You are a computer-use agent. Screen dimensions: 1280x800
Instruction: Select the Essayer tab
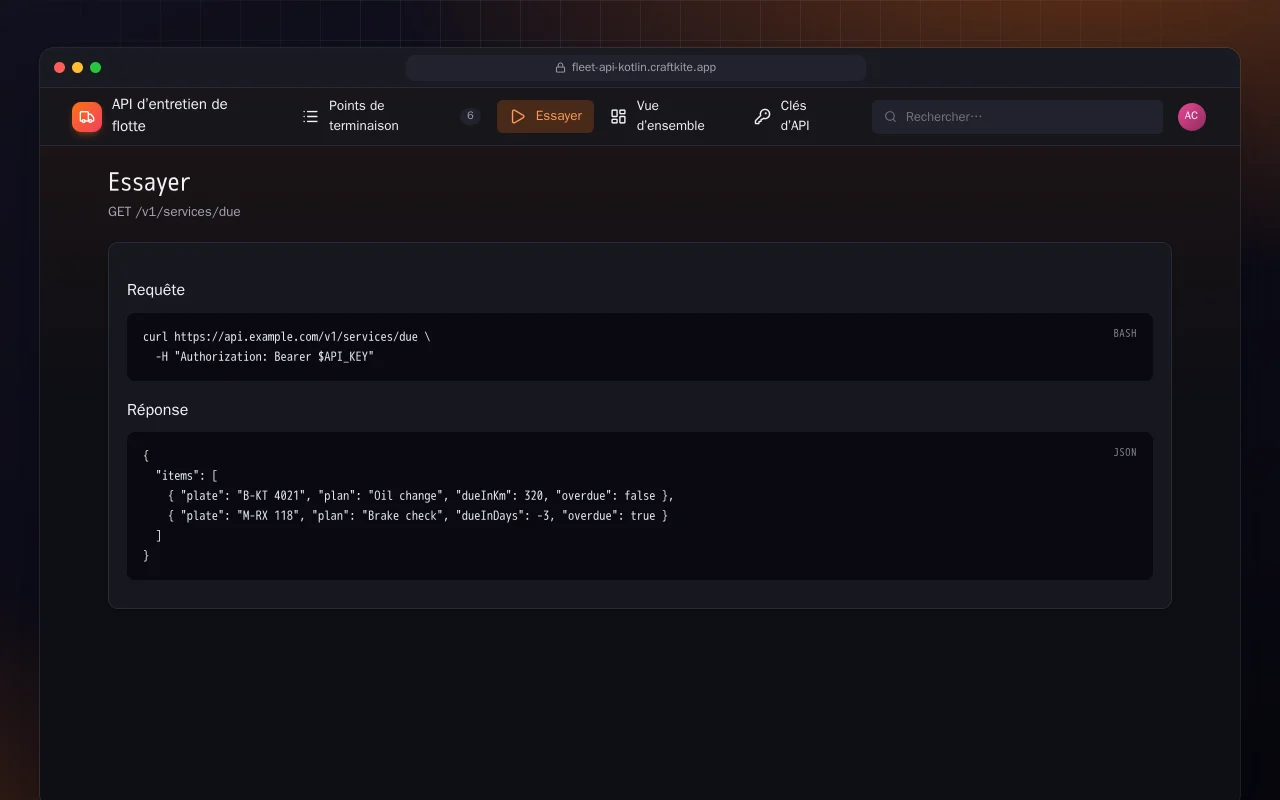[x=545, y=116]
